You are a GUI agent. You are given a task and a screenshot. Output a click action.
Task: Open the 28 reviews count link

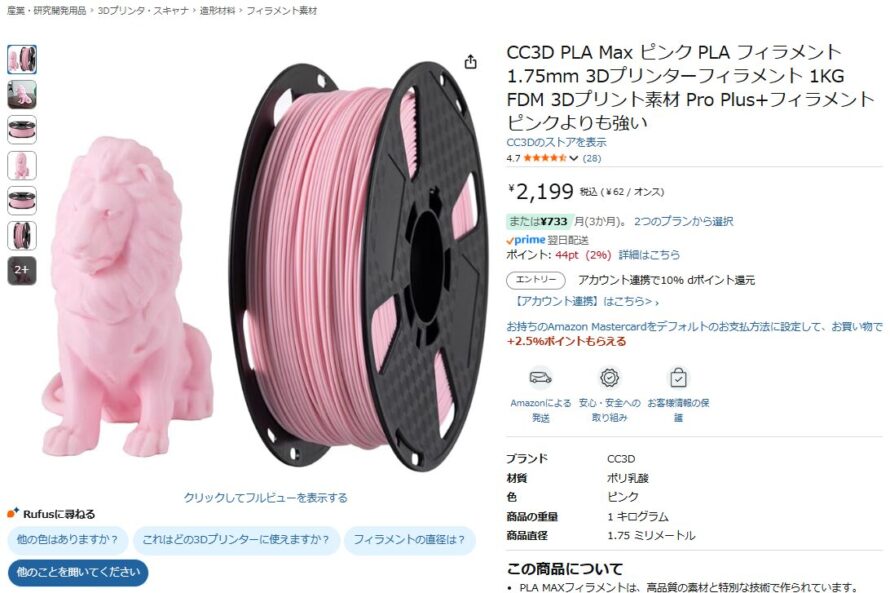pyautogui.click(x=591, y=158)
